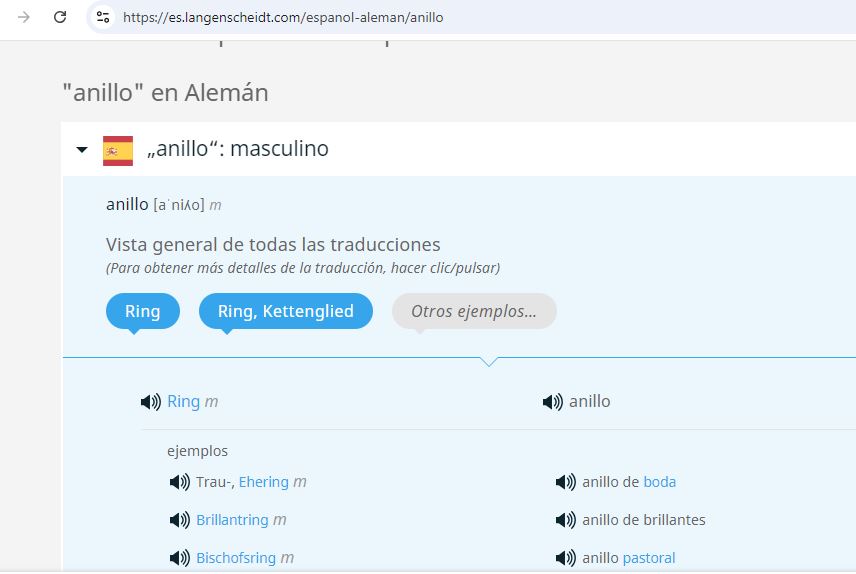856x574 pixels.
Task: Play pronunciation of Bischofsring
Action: pyautogui.click(x=180, y=558)
